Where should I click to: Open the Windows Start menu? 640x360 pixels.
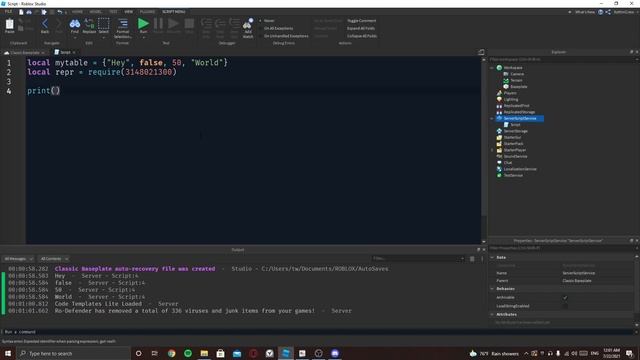click(8, 353)
